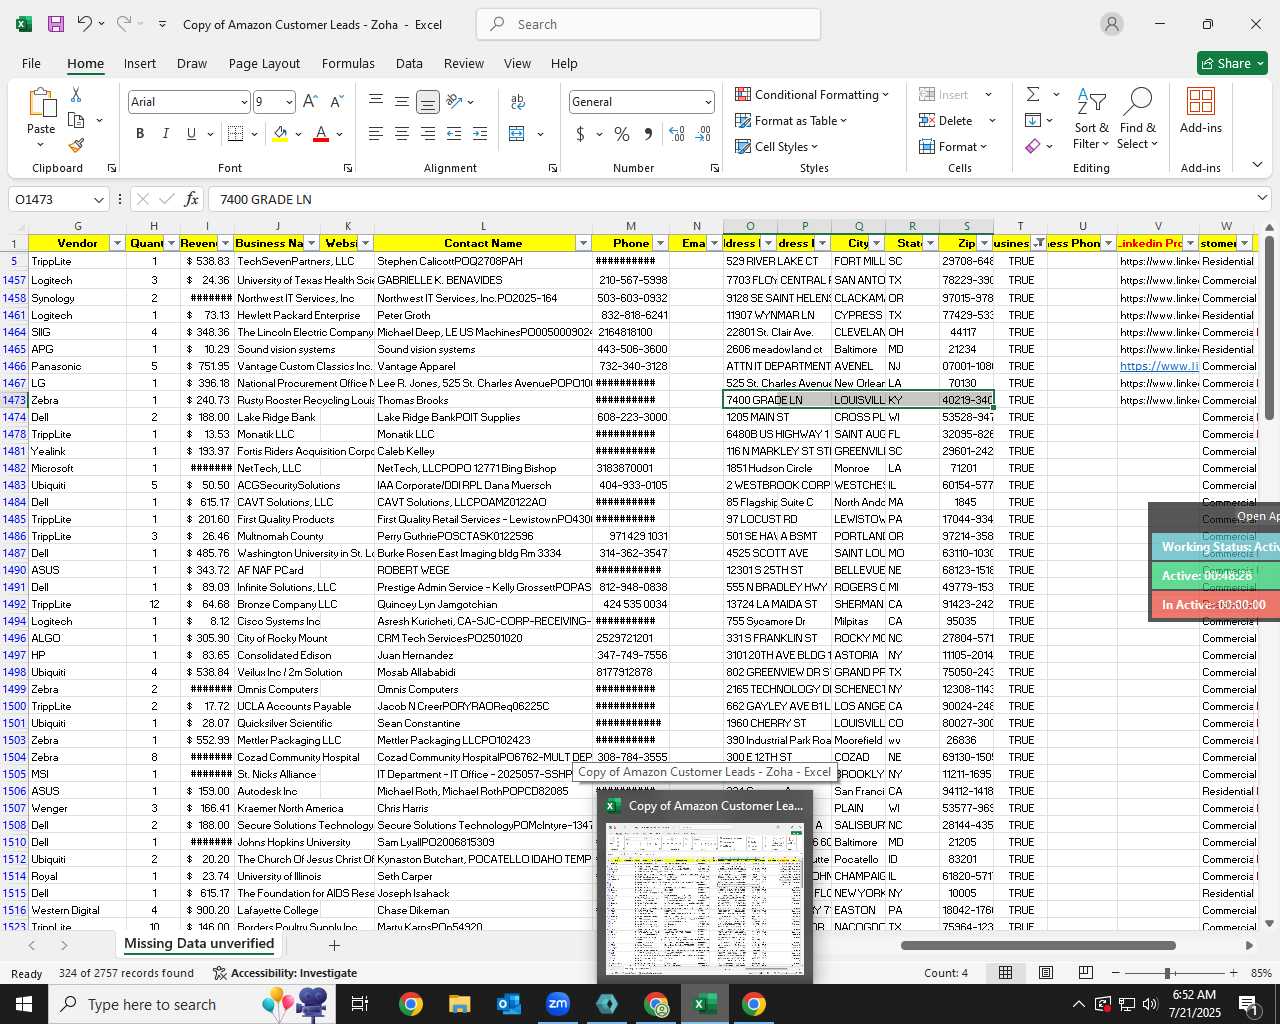Click the zoom slider handle
This screenshot has height=1024, width=1280.
click(x=1167, y=973)
